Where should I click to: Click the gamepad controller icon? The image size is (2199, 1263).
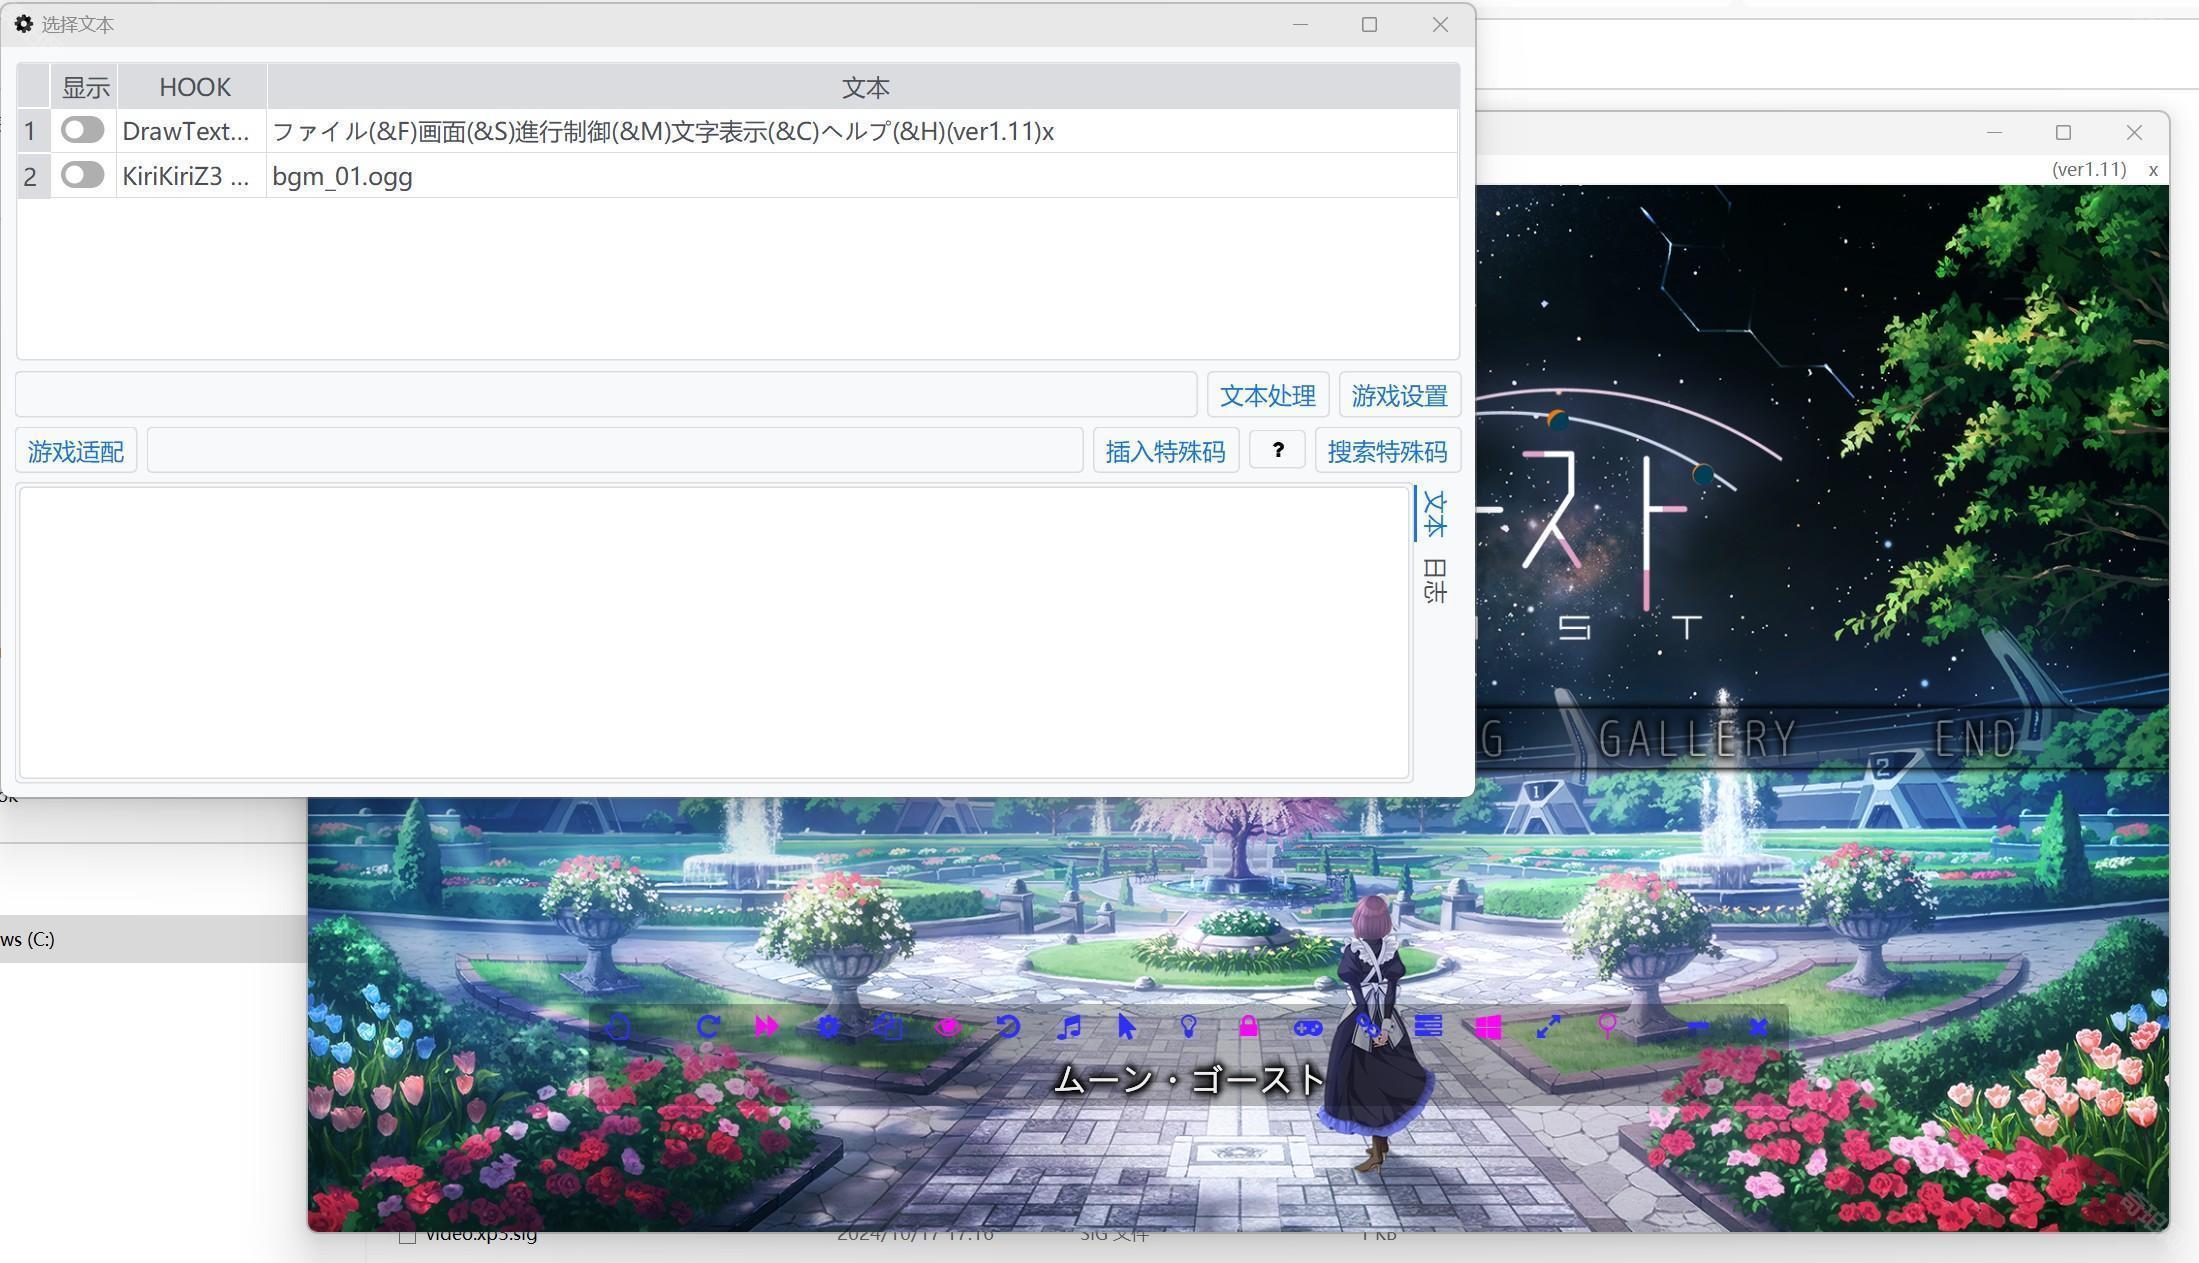1308,1027
